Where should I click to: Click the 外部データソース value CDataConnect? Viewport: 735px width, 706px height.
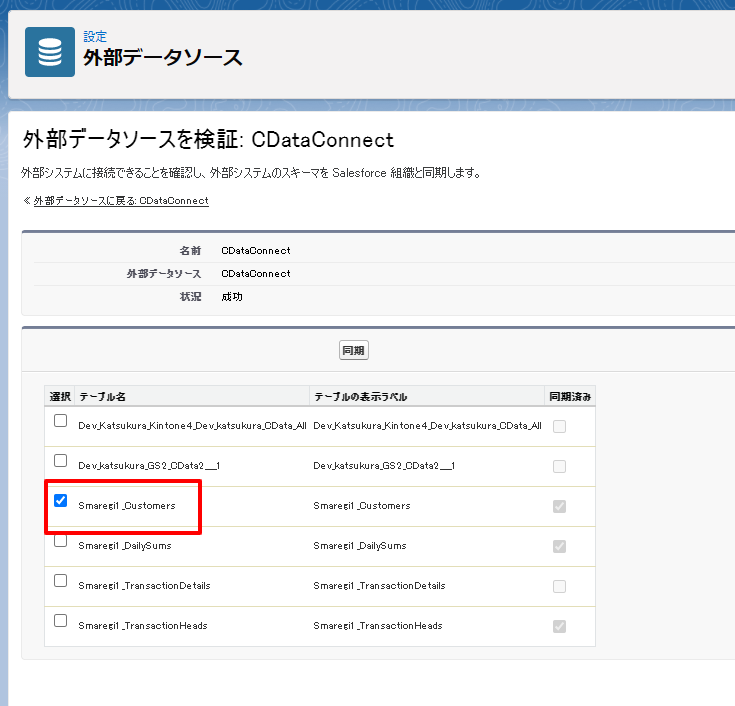pyautogui.click(x=256, y=274)
